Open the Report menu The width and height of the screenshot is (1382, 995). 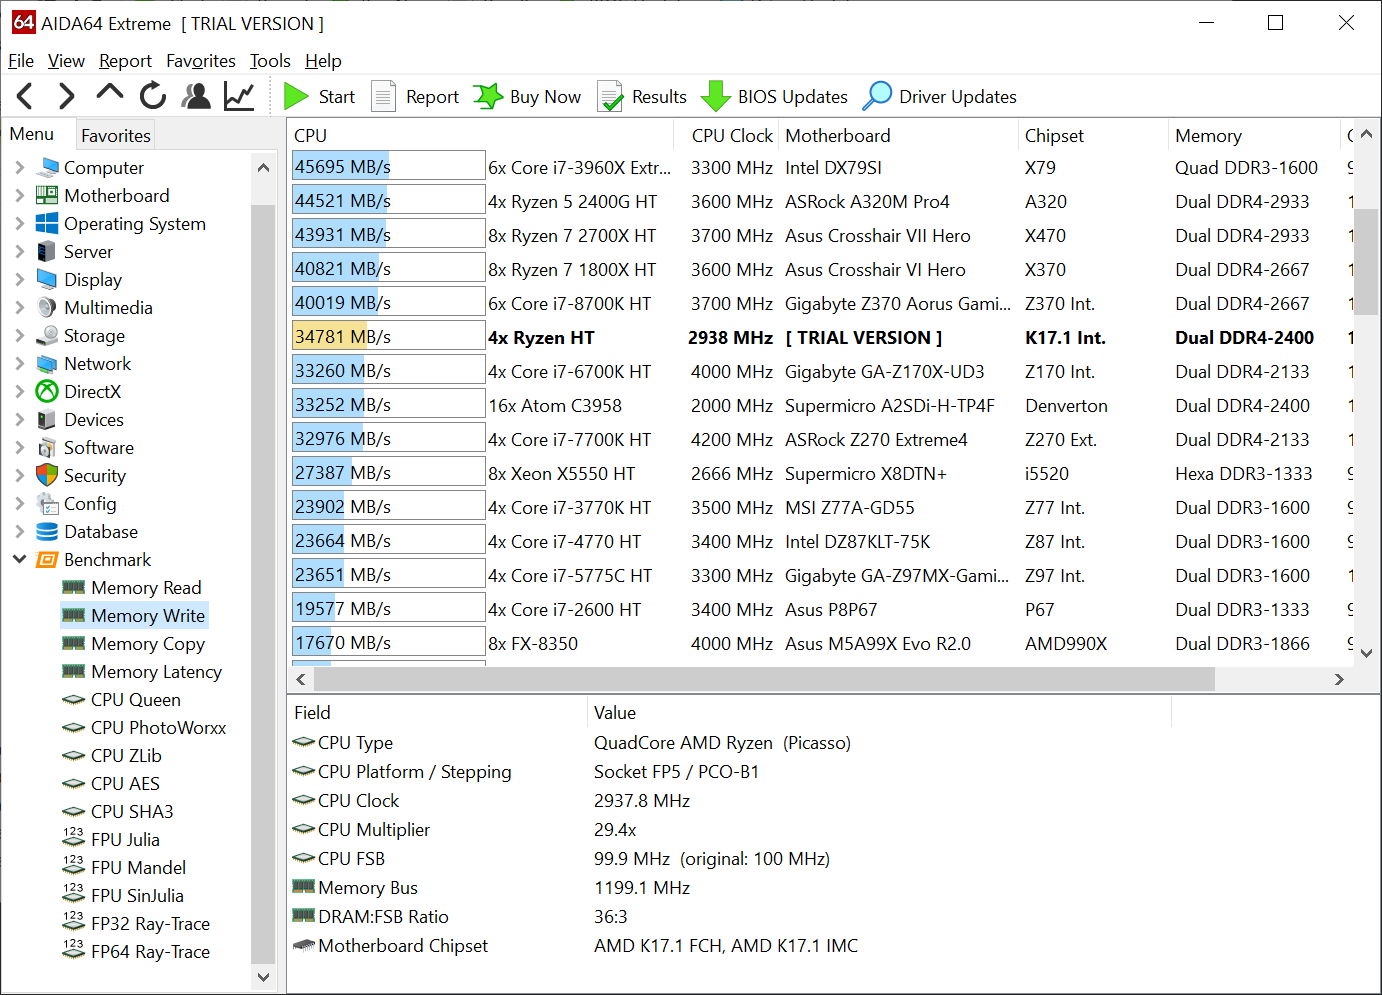pos(125,61)
